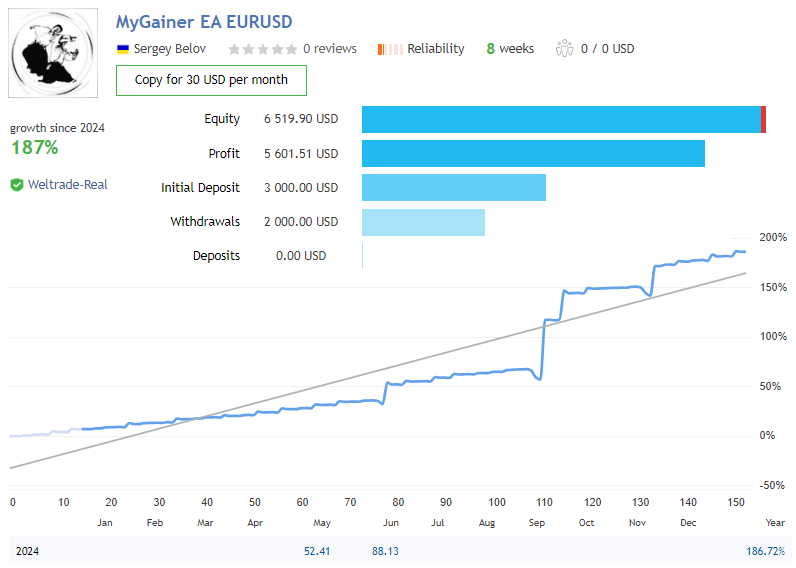The image size is (796, 568).
Task: Click the 0 / 0 USD subscribers value
Action: (608, 49)
